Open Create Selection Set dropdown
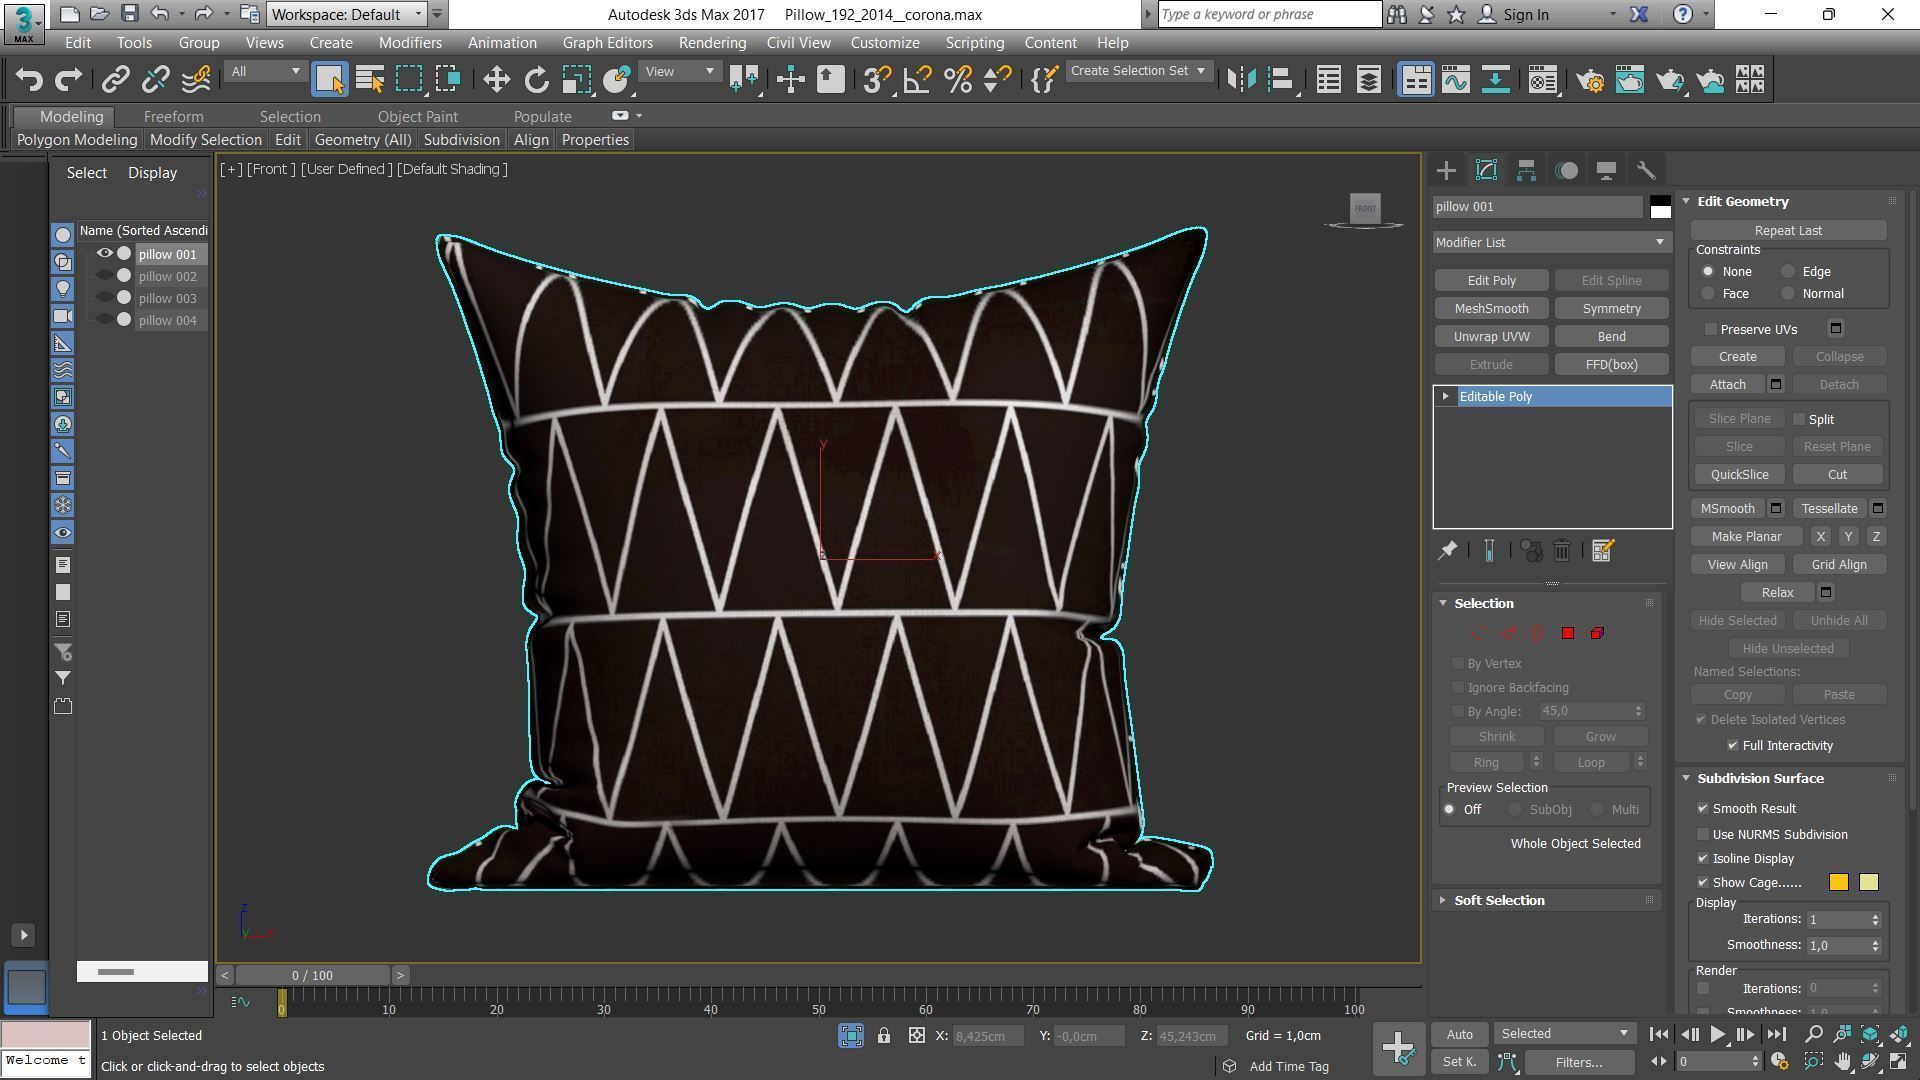The height and width of the screenshot is (1080, 1920). click(x=1138, y=71)
